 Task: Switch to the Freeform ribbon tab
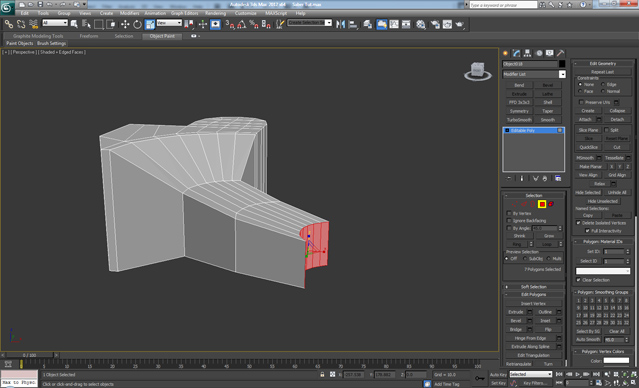89,36
